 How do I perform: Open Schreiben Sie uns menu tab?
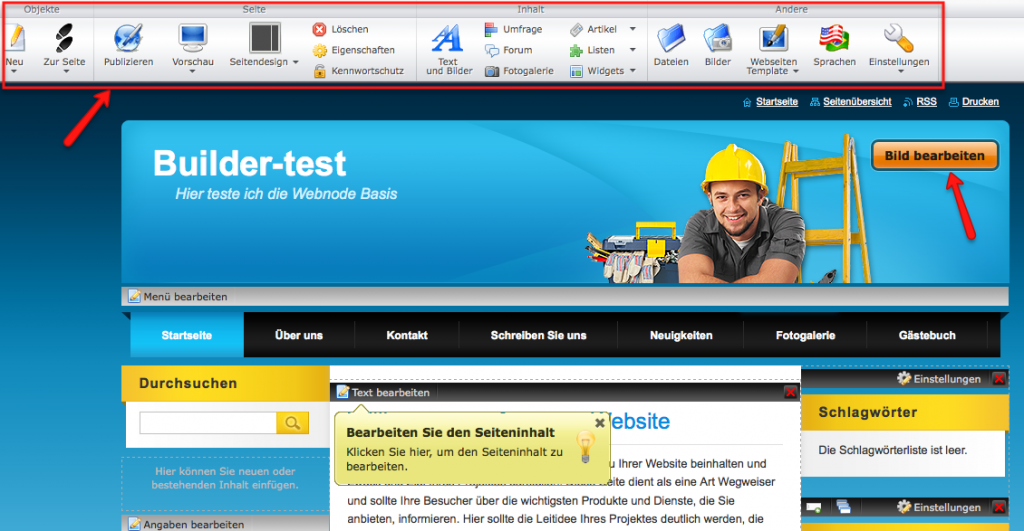pos(538,335)
